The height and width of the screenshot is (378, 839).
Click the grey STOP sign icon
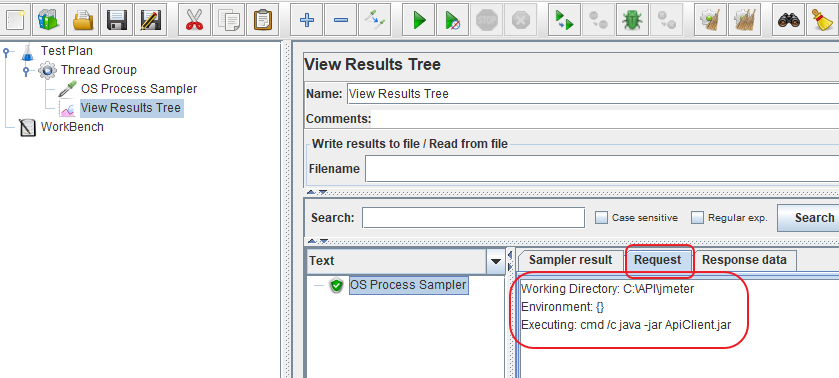[x=486, y=20]
